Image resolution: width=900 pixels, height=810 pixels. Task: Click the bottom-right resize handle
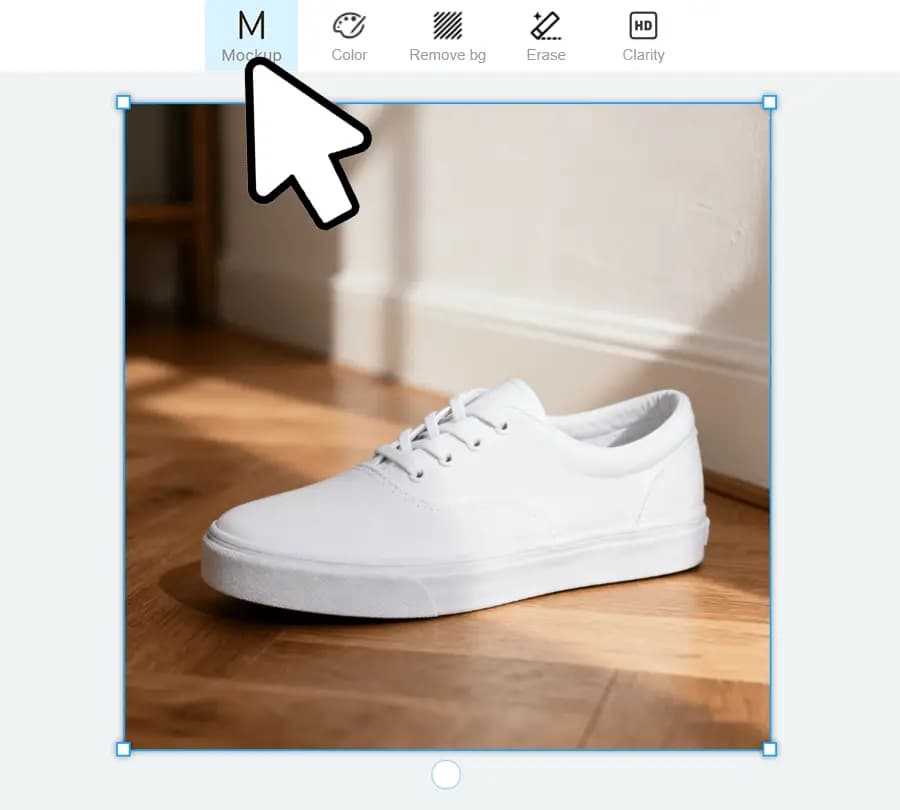coord(769,749)
